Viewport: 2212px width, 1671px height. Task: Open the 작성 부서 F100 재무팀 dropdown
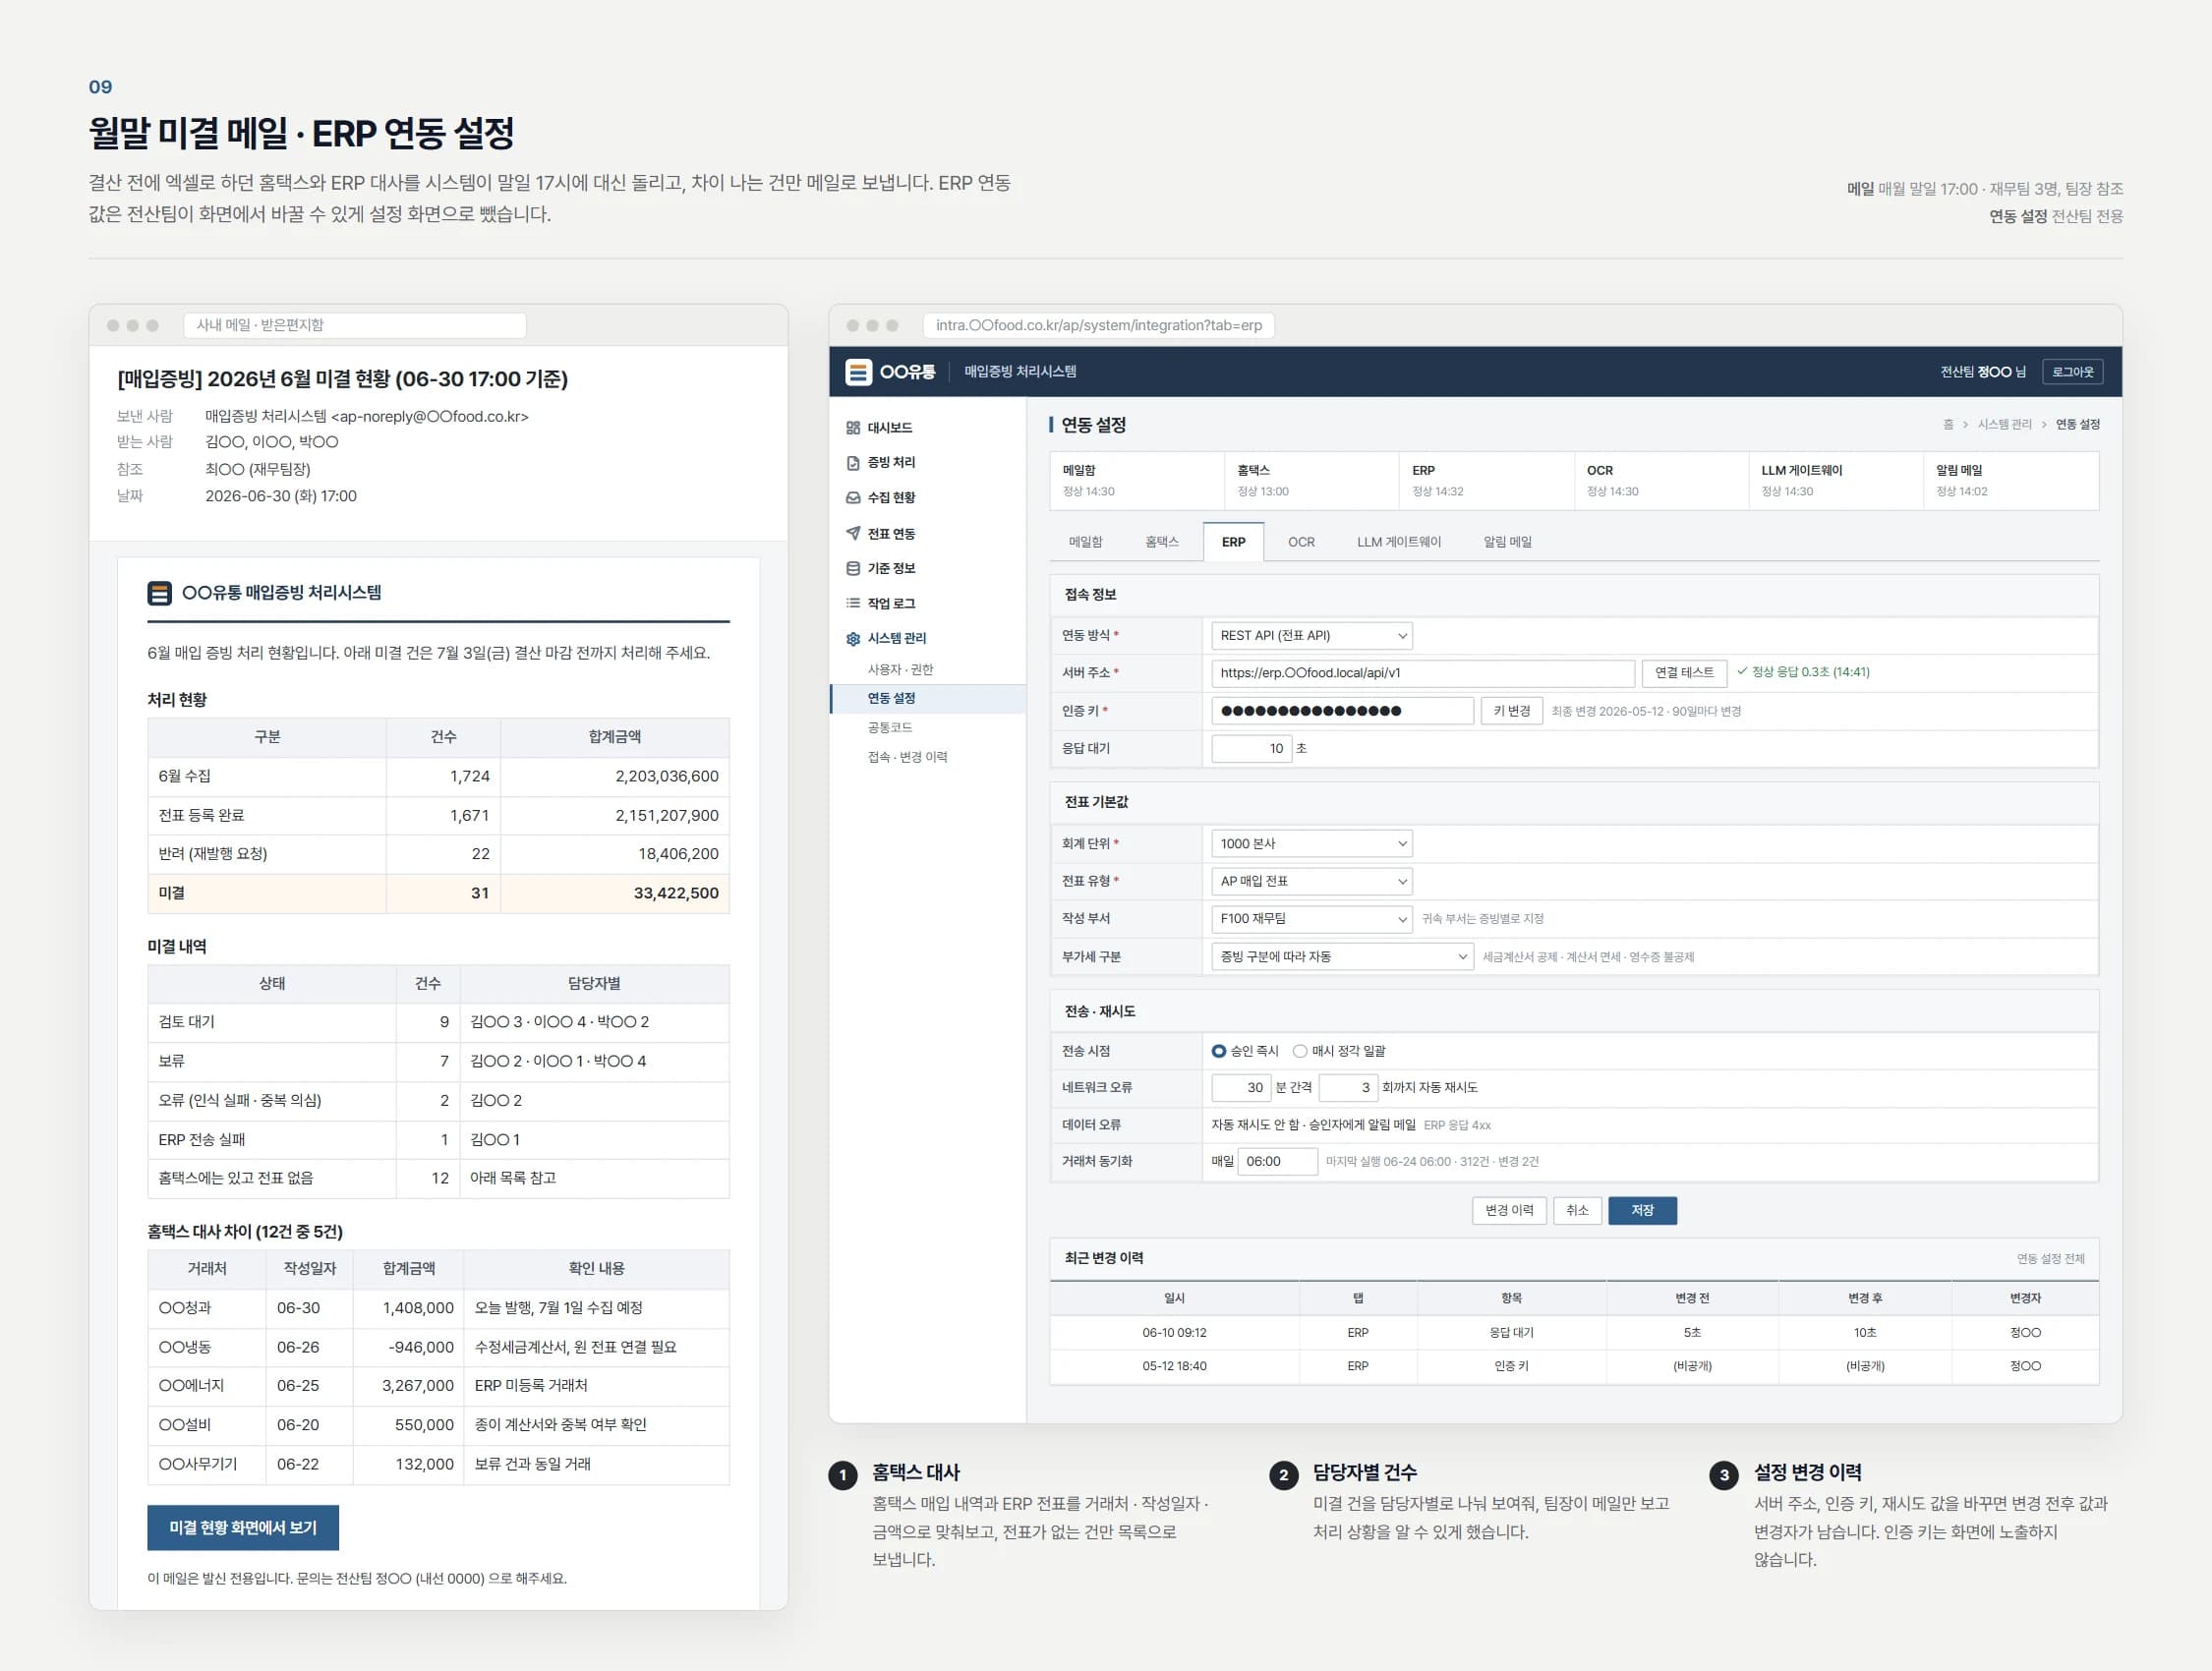[1312, 919]
